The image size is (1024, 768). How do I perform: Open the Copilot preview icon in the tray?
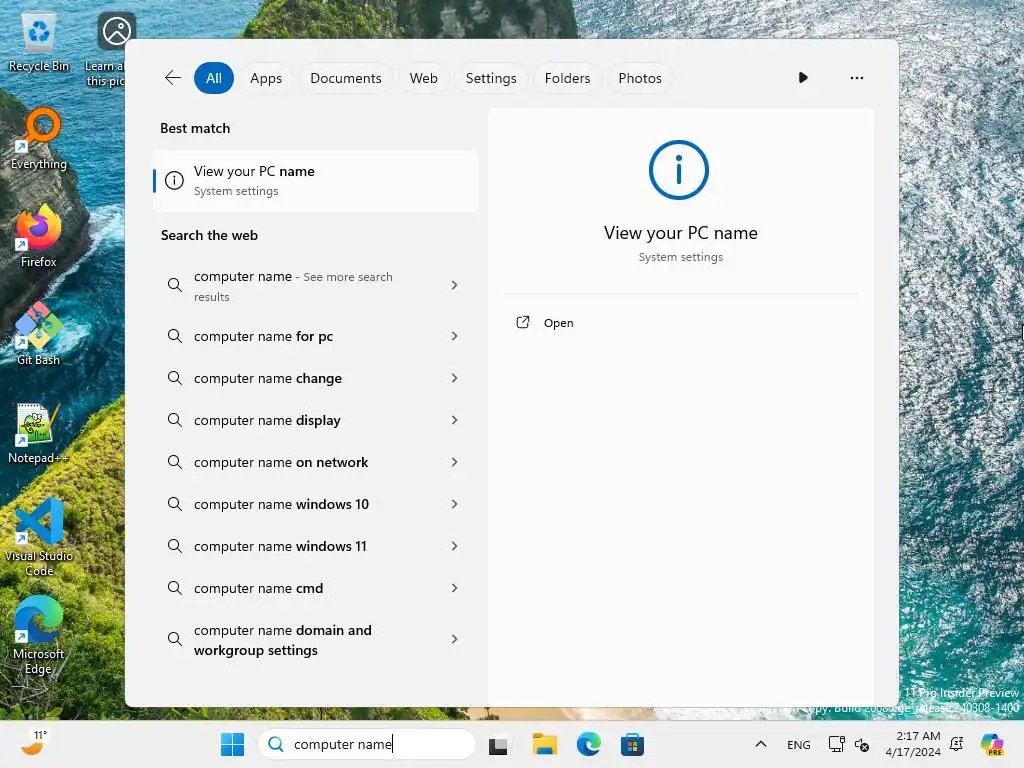(x=992, y=744)
